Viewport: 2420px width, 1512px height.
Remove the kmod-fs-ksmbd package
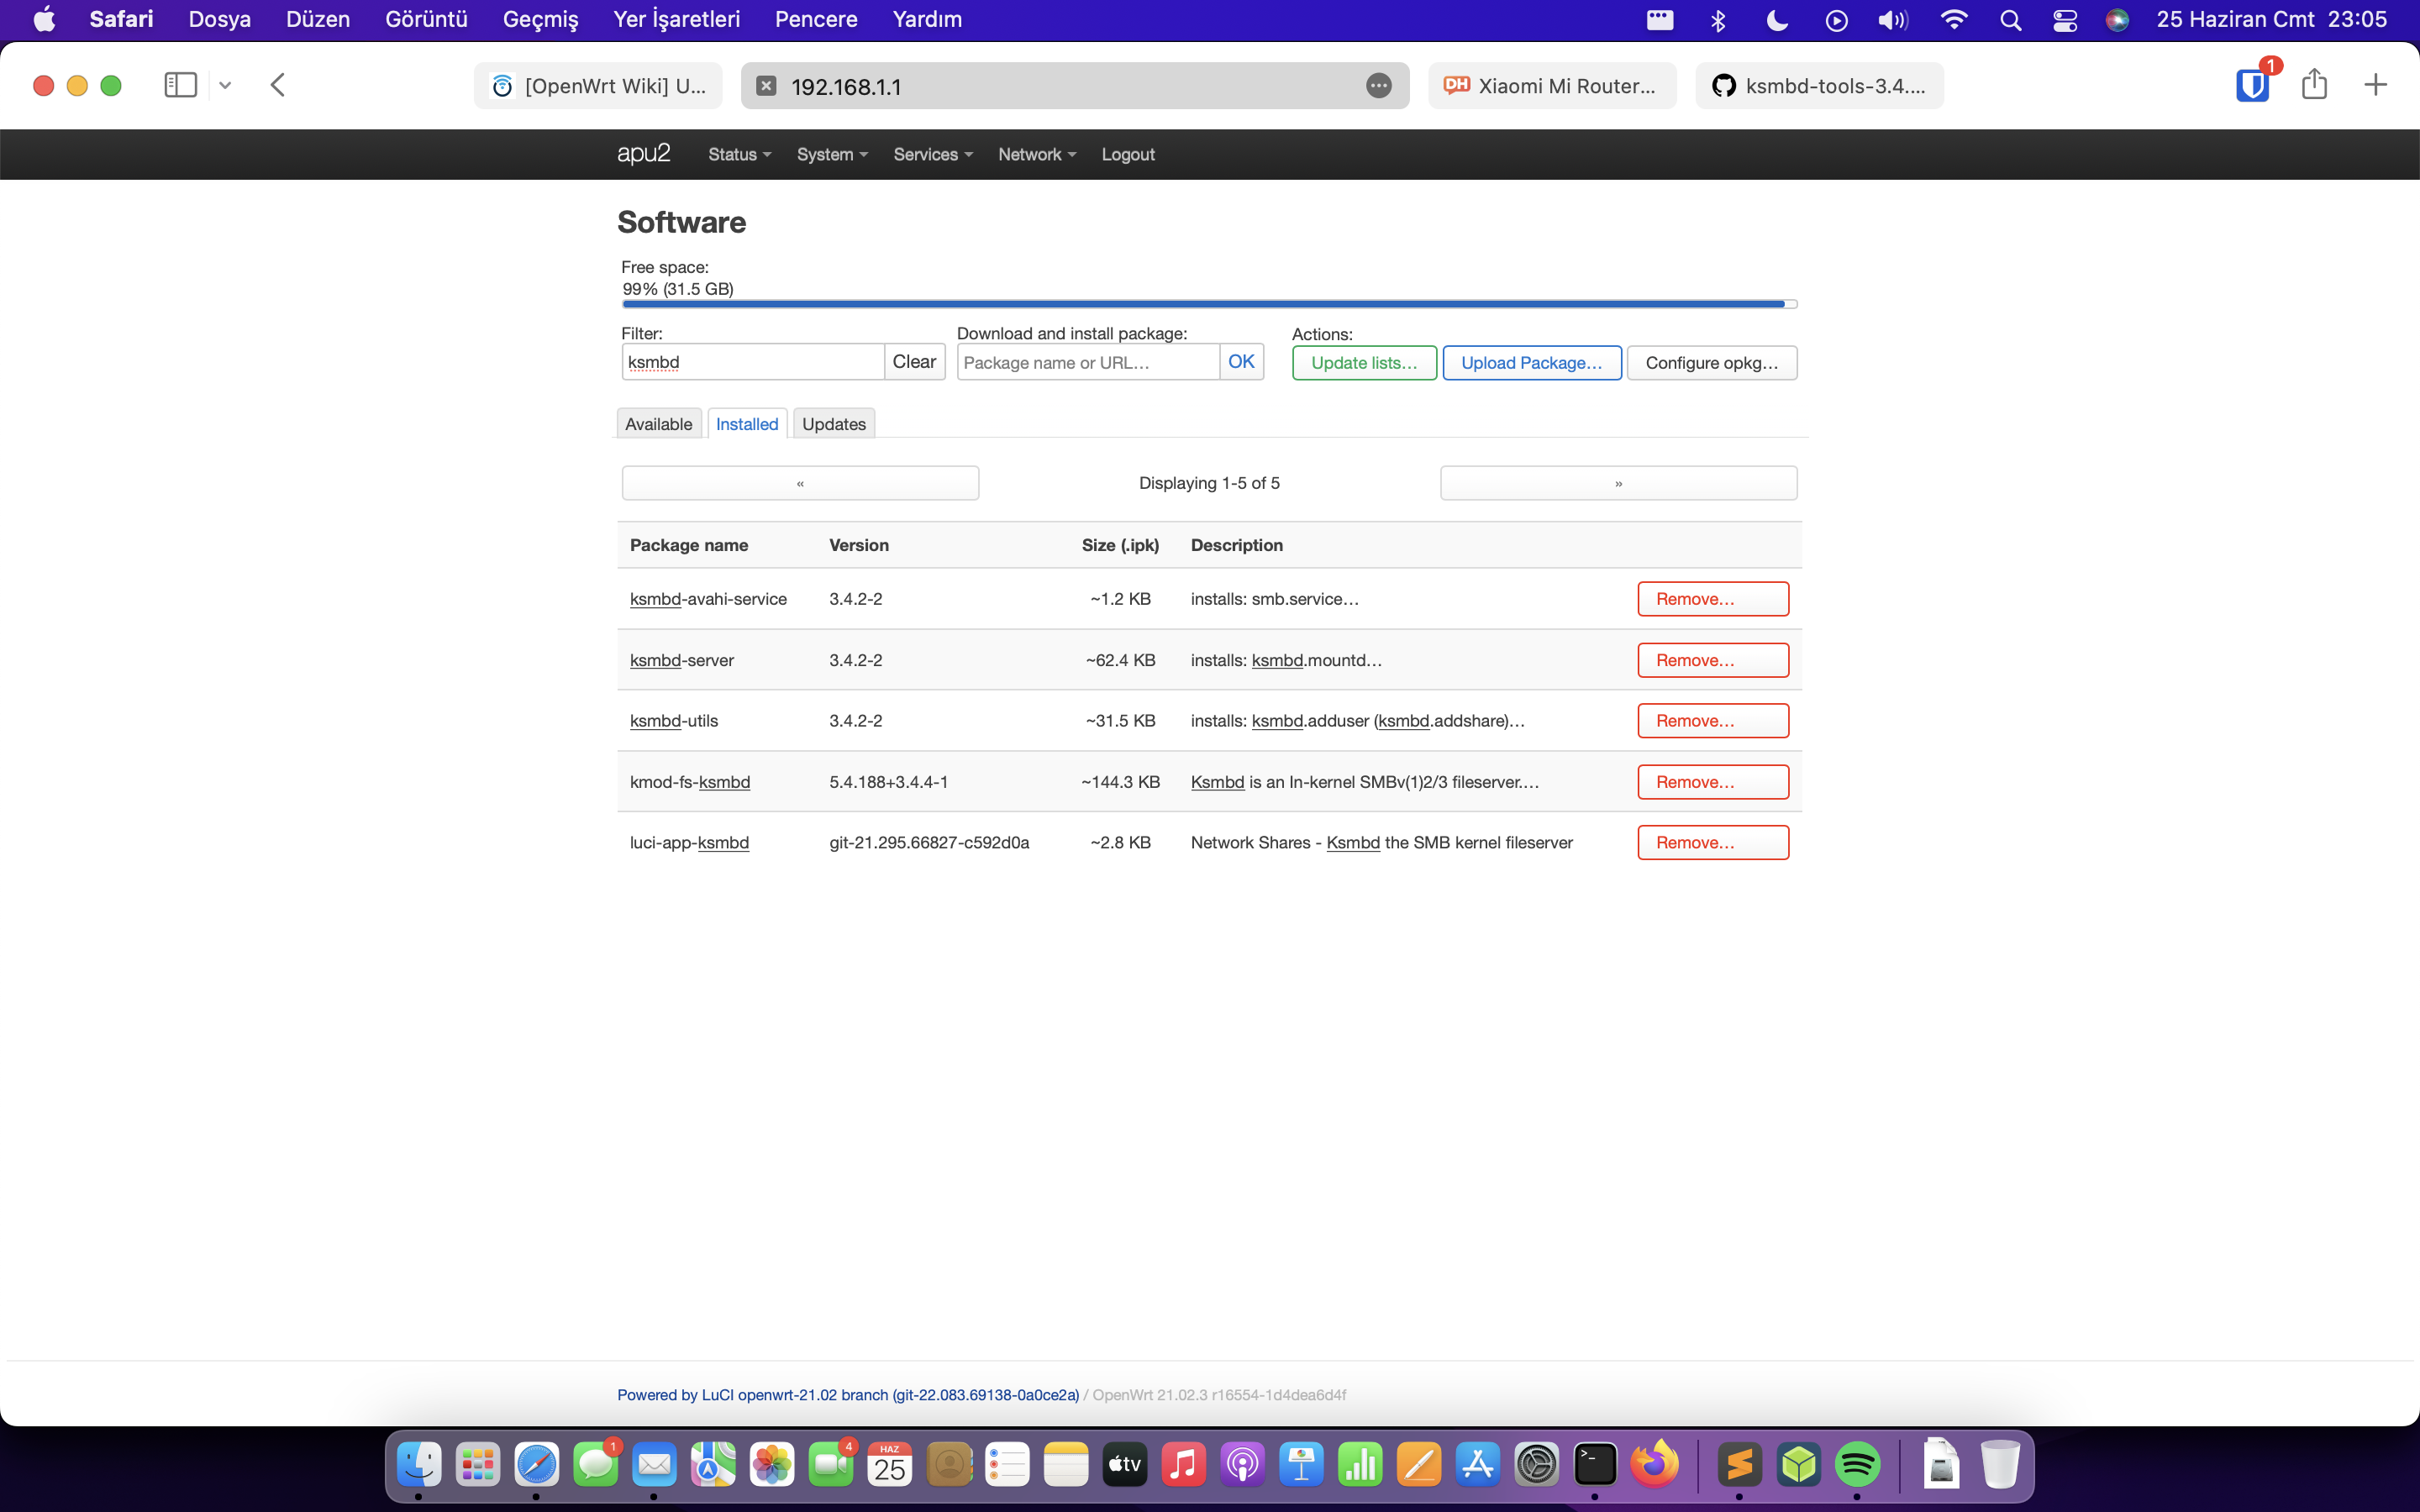pyautogui.click(x=1713, y=782)
